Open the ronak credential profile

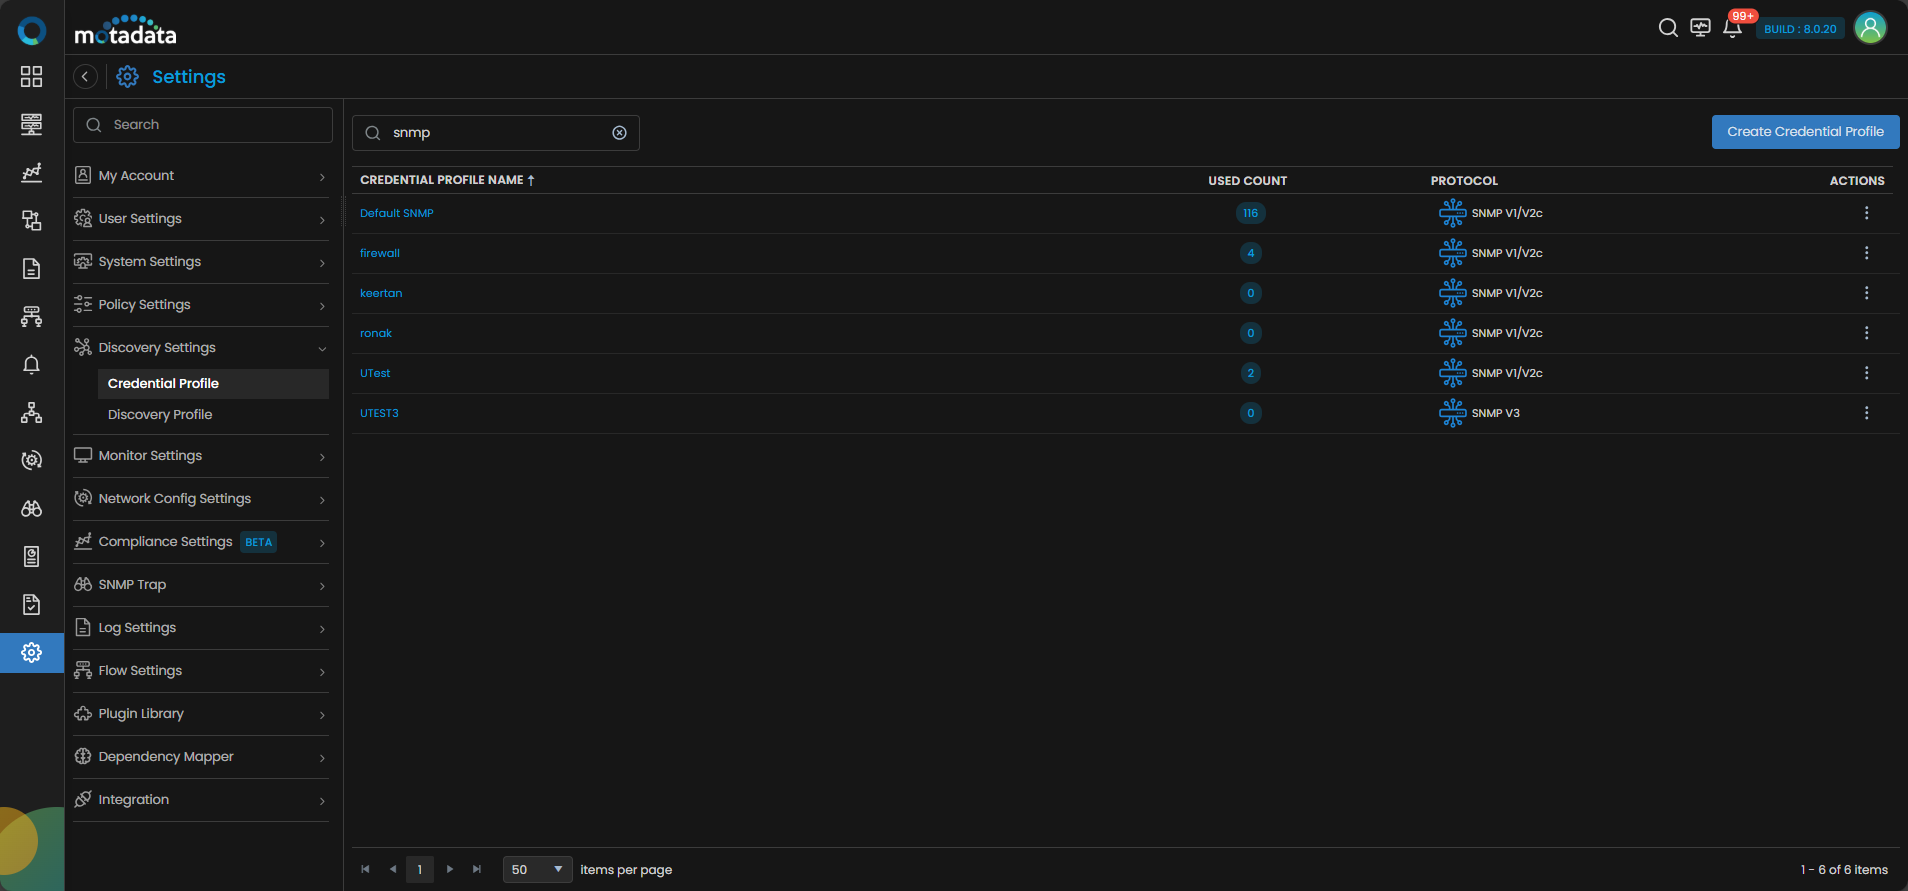(x=376, y=333)
